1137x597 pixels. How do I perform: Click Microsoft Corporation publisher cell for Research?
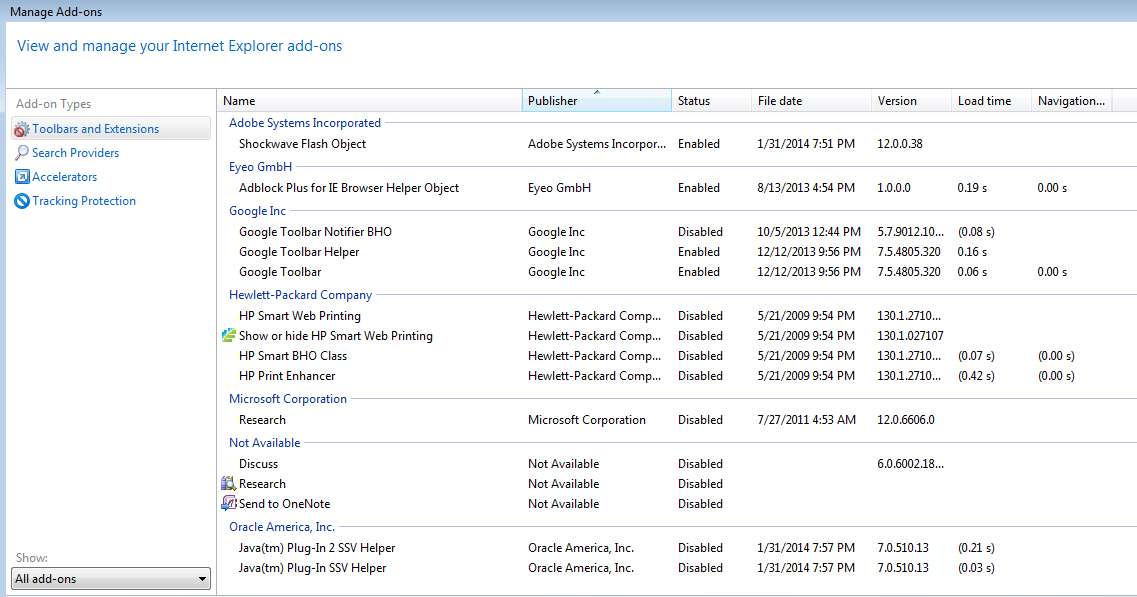tap(587, 420)
